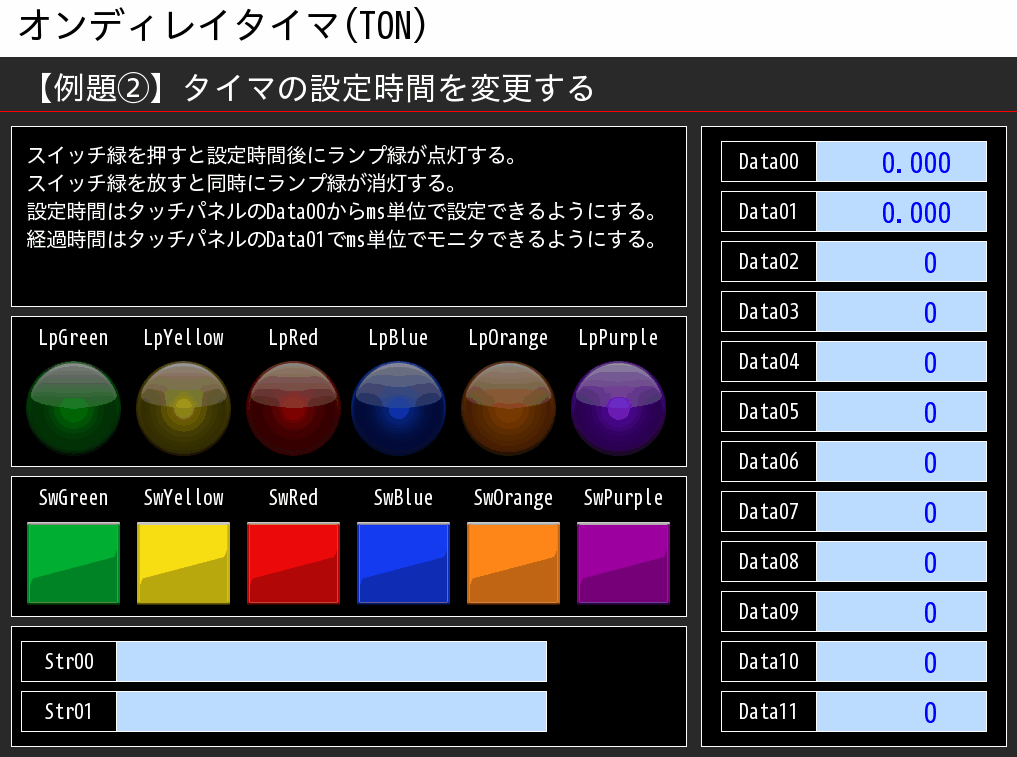Select the Data04 value field

[x=901, y=361]
